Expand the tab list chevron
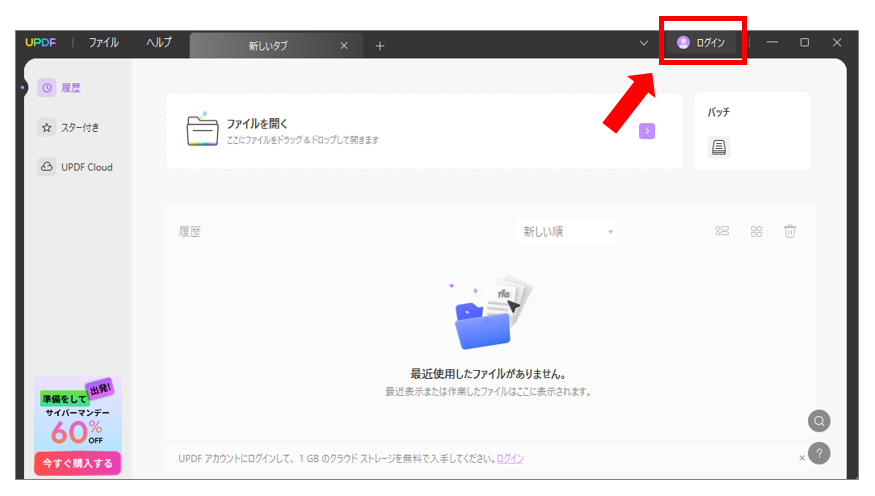The height and width of the screenshot is (496, 875). 643,43
